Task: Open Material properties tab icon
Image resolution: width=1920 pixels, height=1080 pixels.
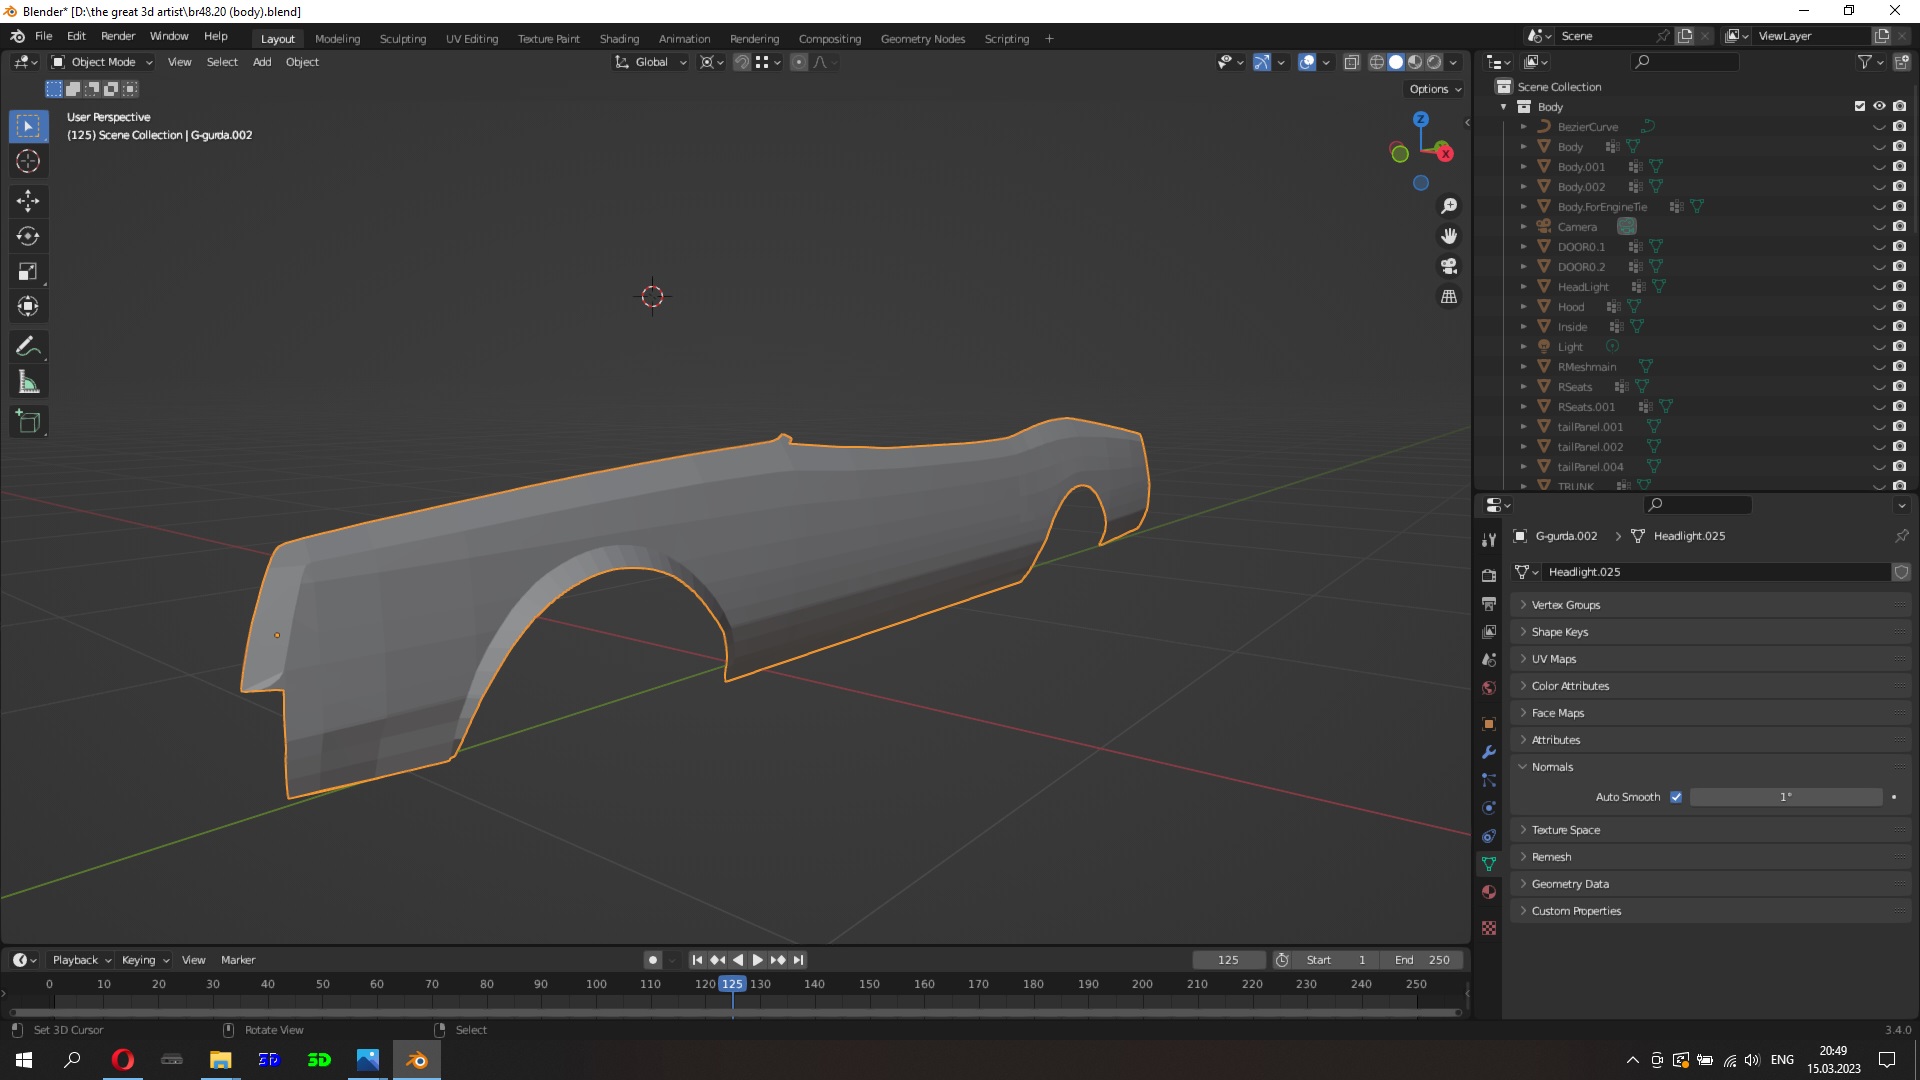Action: point(1489,892)
